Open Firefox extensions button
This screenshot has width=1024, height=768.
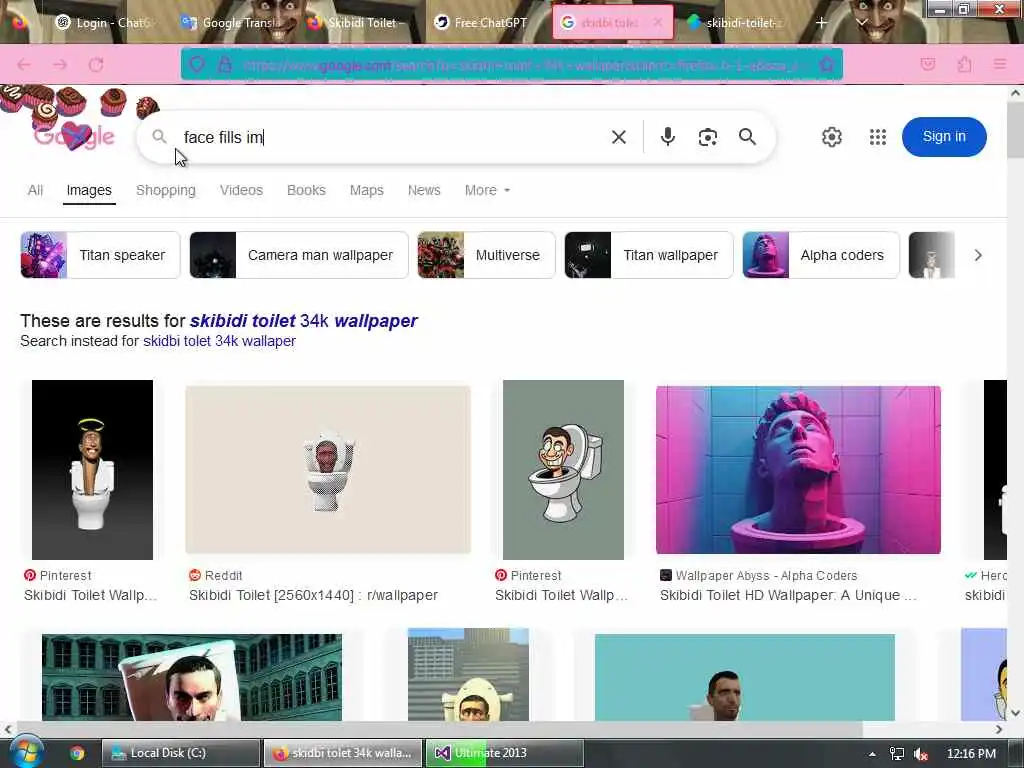pos(964,64)
